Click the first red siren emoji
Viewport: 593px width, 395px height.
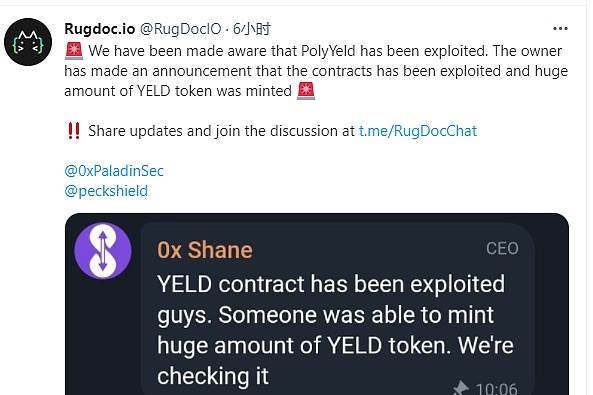click(74, 51)
